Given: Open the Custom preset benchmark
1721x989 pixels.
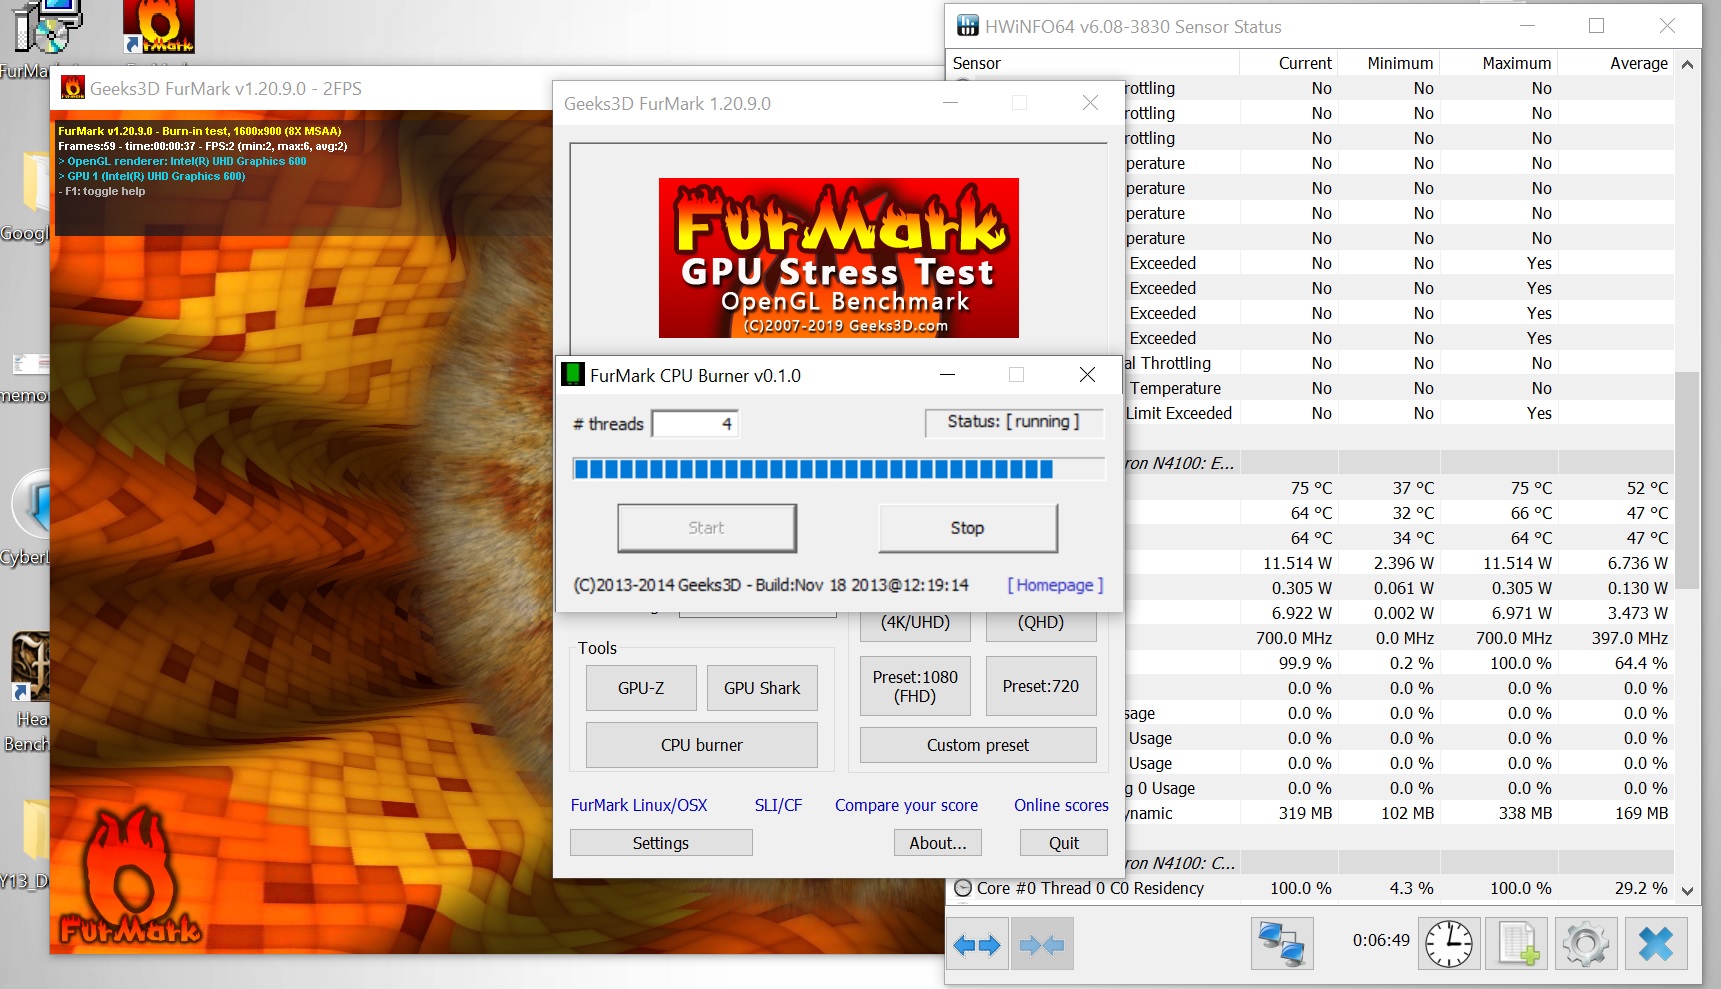Looking at the screenshot, I should (978, 745).
